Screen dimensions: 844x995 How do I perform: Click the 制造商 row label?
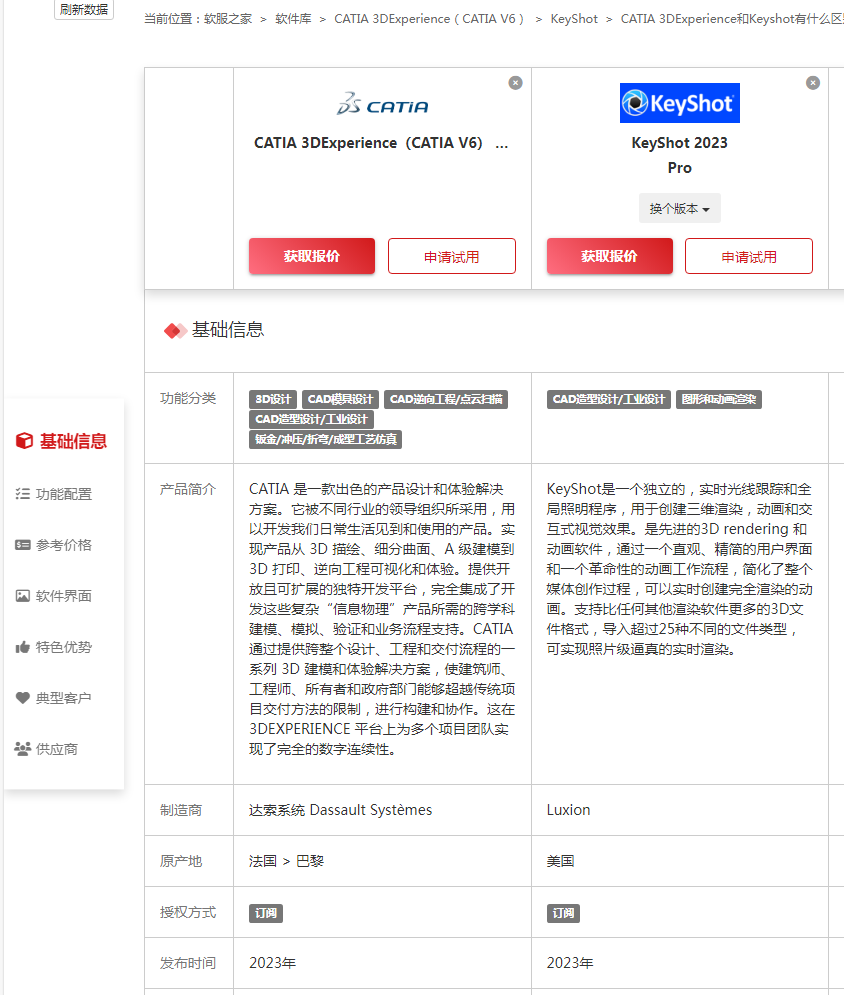coord(181,810)
